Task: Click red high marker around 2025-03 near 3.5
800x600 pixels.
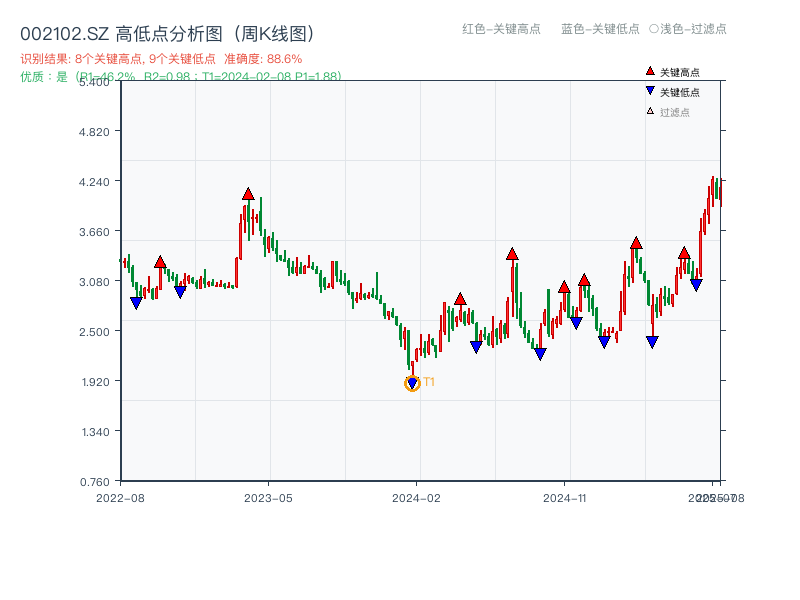Action: click(636, 243)
